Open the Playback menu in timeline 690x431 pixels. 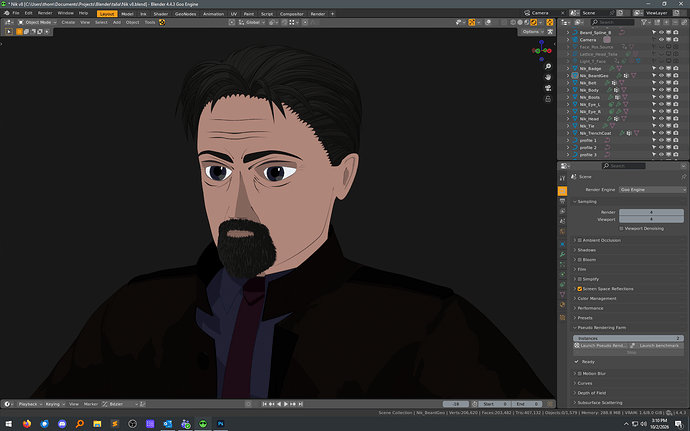[x=29, y=404]
